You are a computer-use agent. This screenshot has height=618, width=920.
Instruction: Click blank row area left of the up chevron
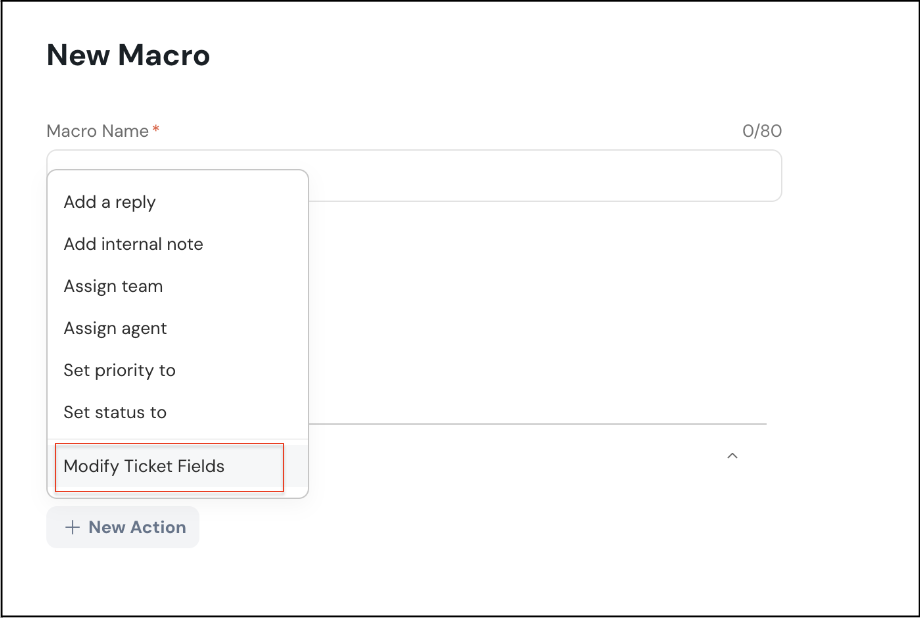(x=500, y=456)
